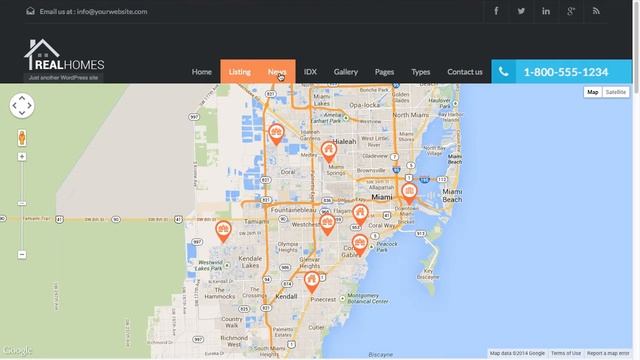Click the map zoom slider handle

coord(22,203)
